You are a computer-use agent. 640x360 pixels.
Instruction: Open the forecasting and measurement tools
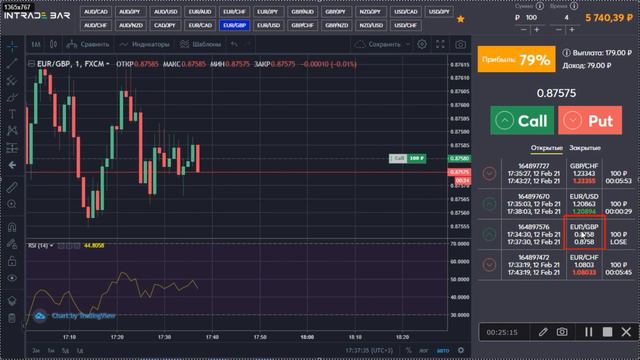(12, 148)
